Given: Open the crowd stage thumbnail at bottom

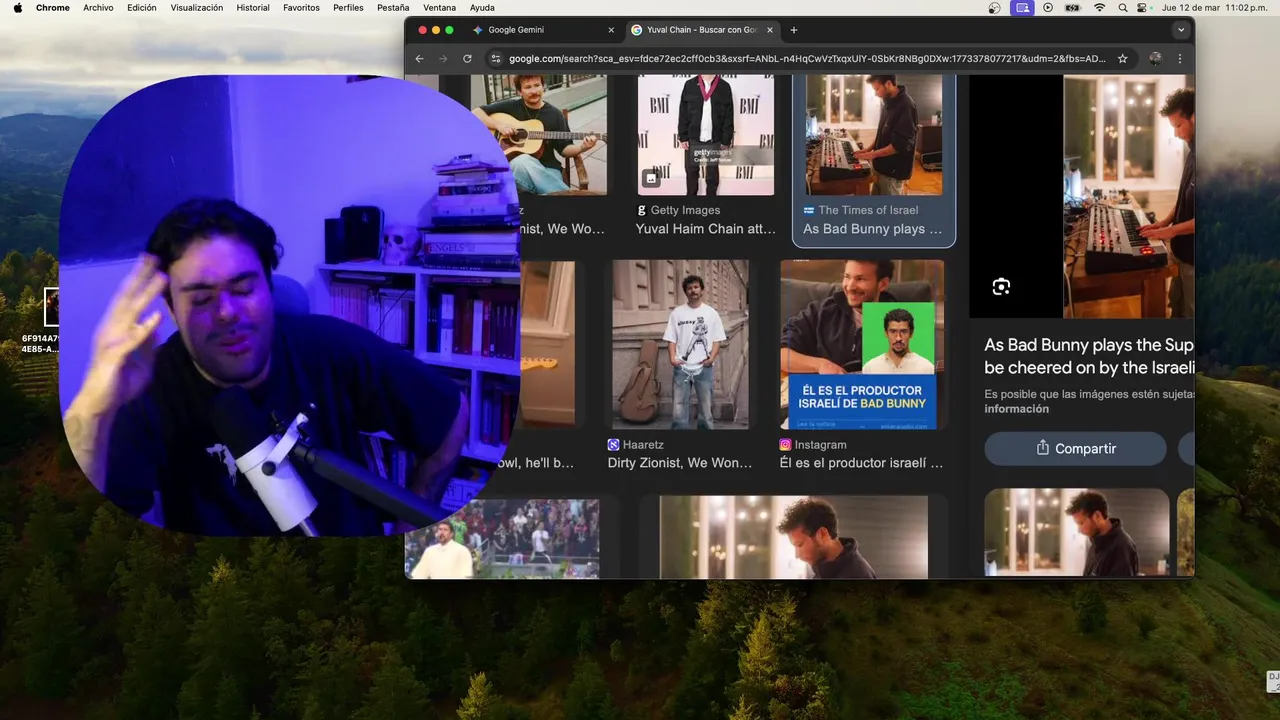Looking at the screenshot, I should (519, 539).
